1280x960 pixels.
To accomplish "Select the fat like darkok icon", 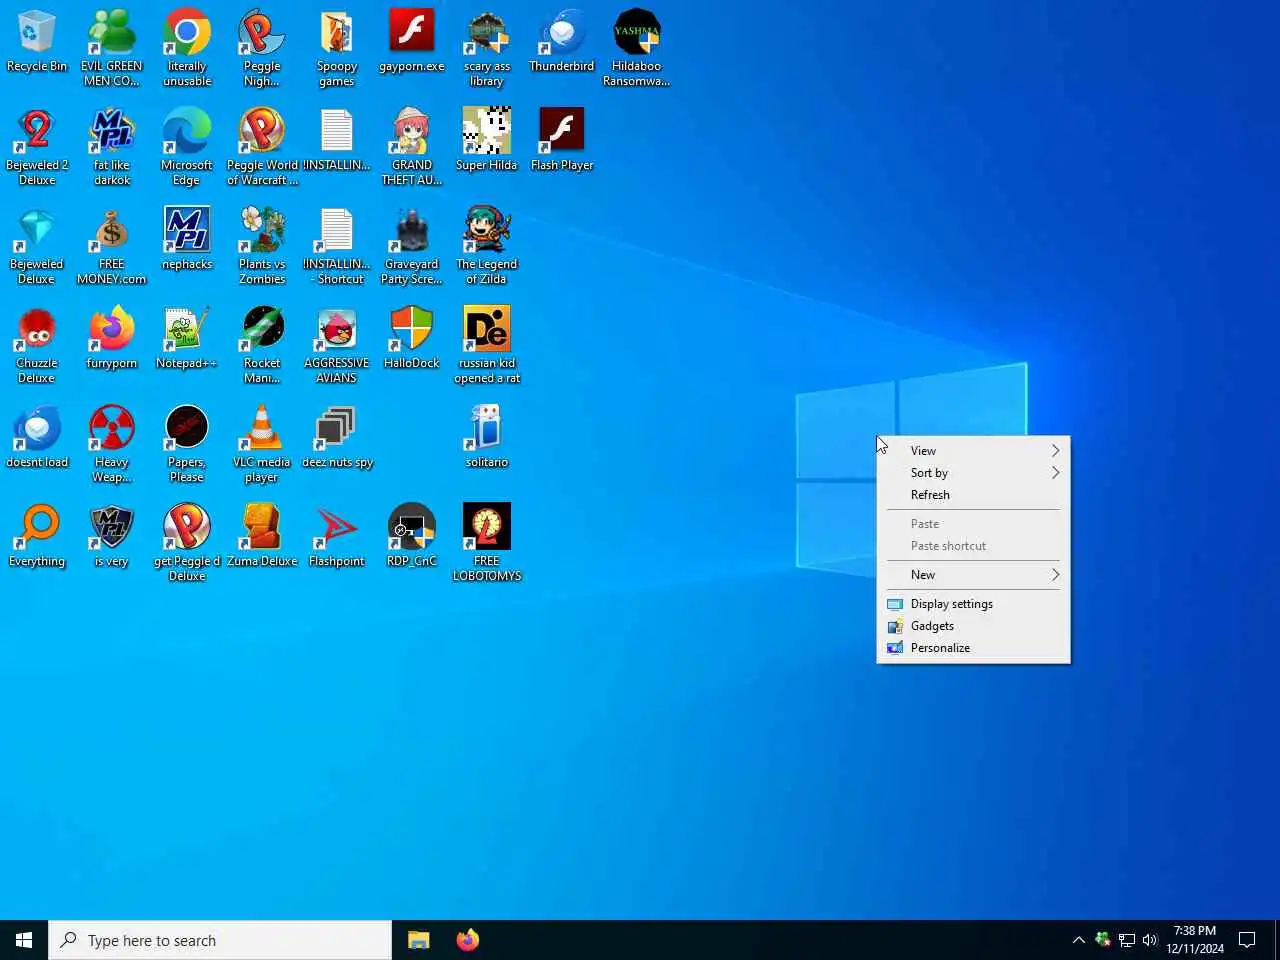I will click(112, 147).
